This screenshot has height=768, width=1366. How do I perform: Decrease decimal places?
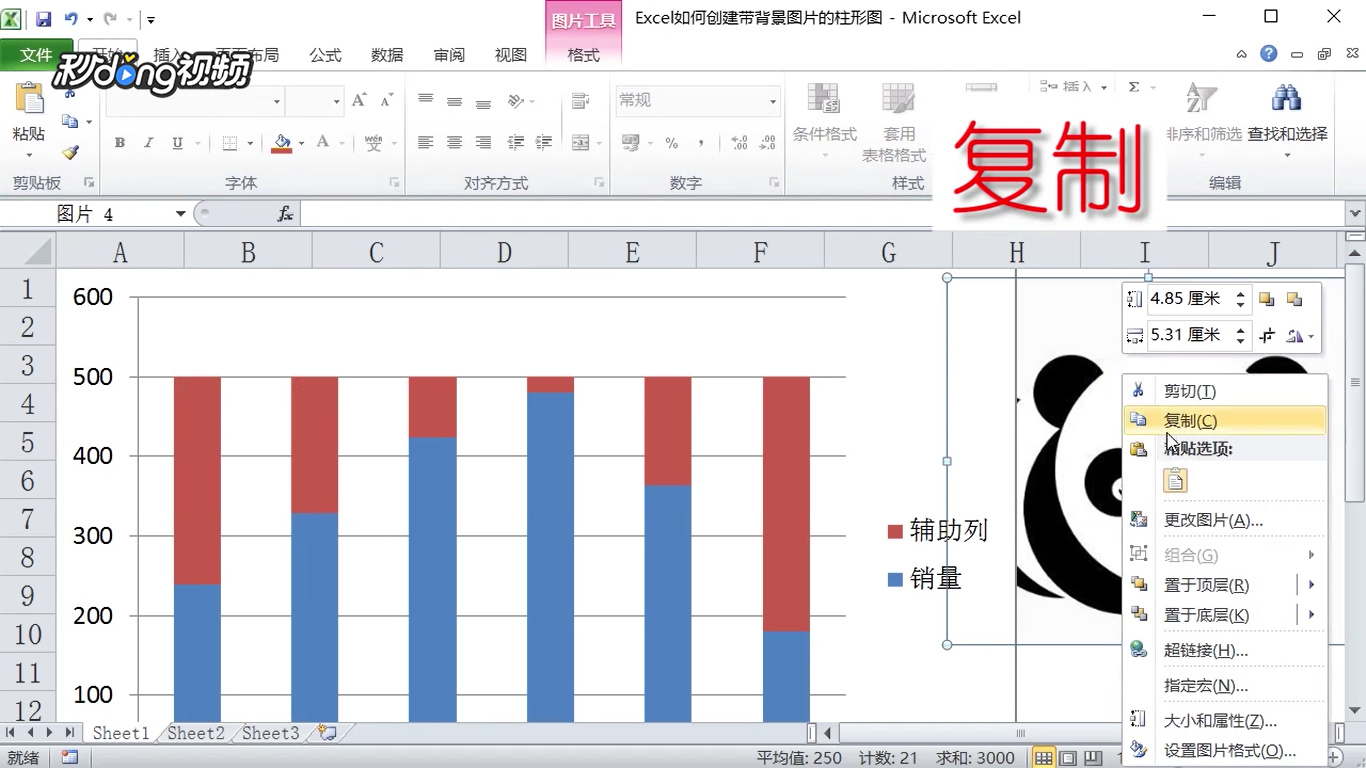pyautogui.click(x=768, y=143)
